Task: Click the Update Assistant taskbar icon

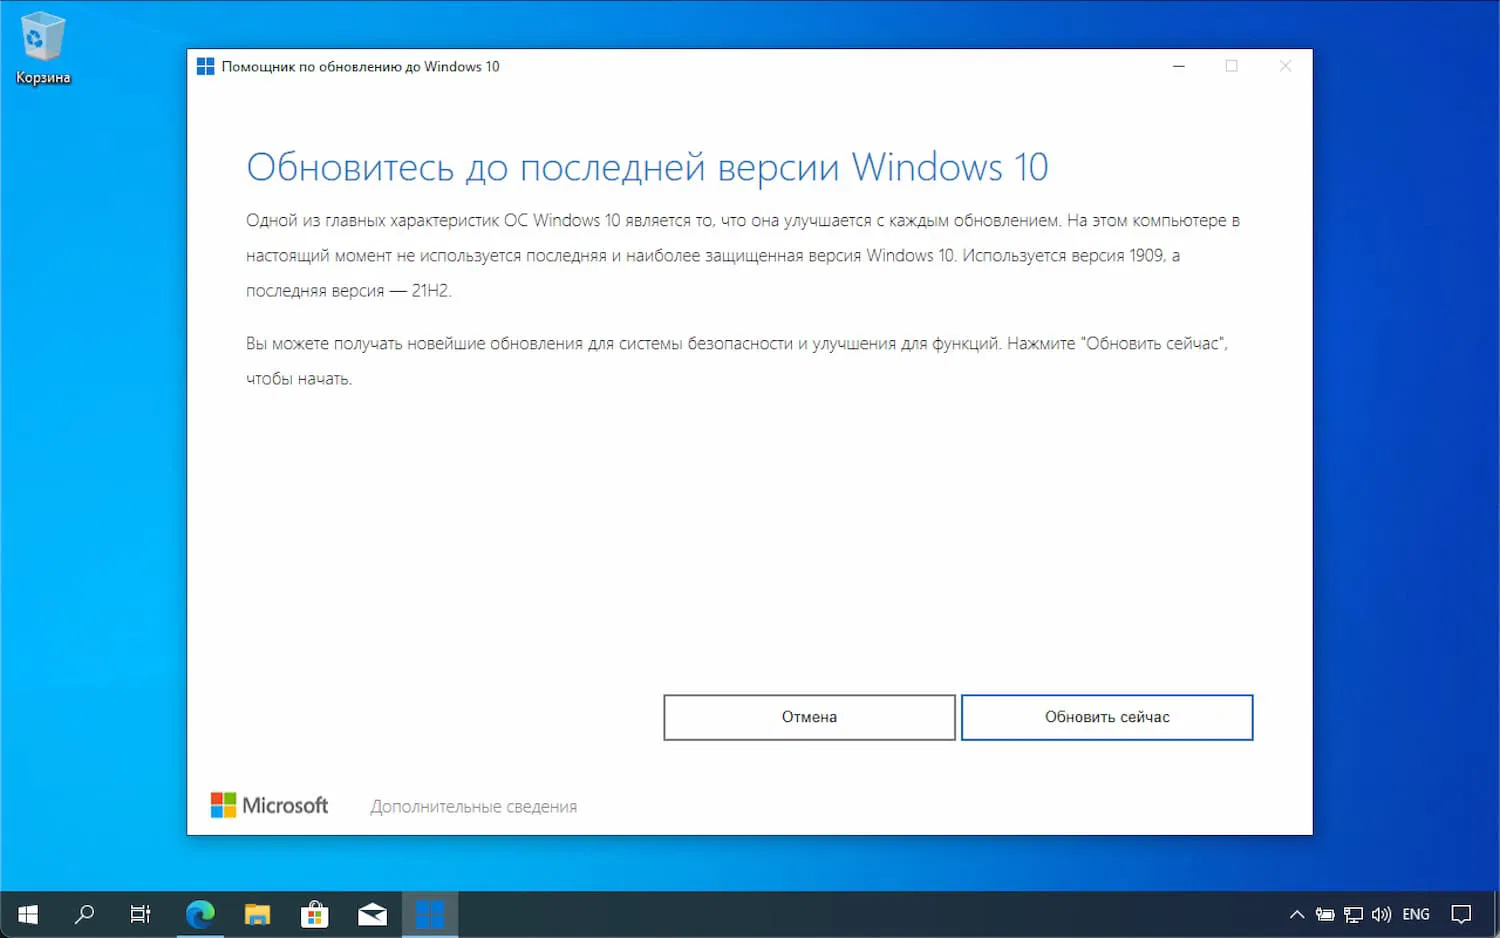Action: click(430, 913)
